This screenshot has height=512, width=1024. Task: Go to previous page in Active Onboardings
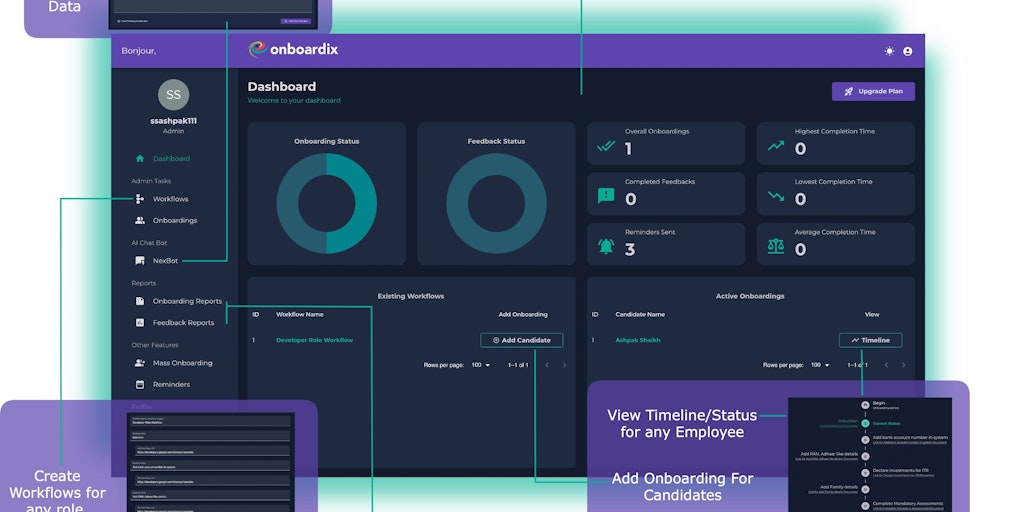click(886, 365)
